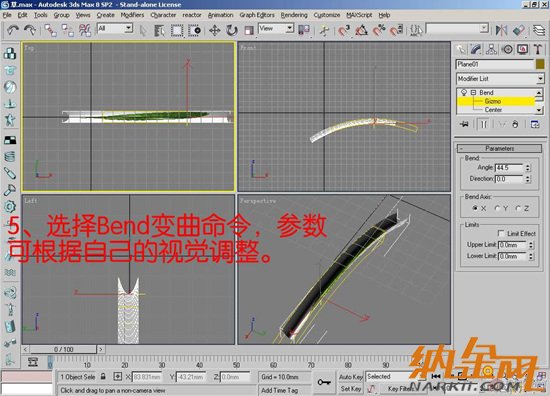Toggle Window/Crossing selection mode
This screenshot has width=550, height=396.
pyautogui.click(x=194, y=31)
